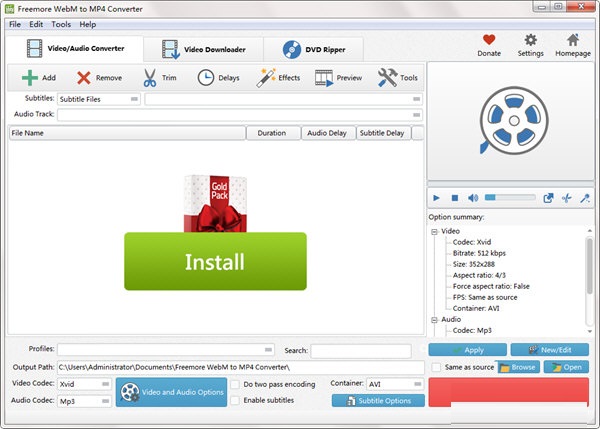Toggle the Enable subtitles checkbox
The width and height of the screenshot is (600, 429).
pyautogui.click(x=234, y=400)
